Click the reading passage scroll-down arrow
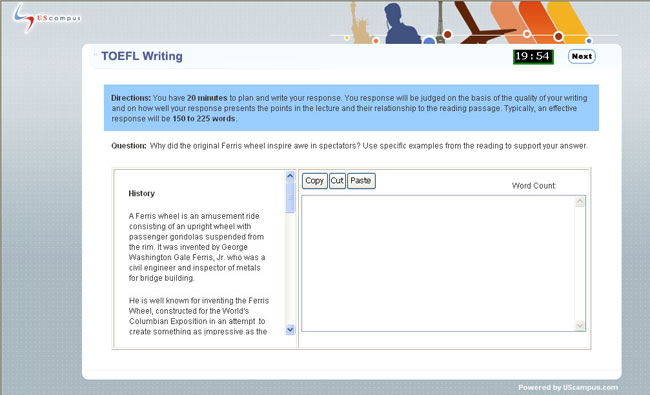650x395 pixels. [290, 330]
